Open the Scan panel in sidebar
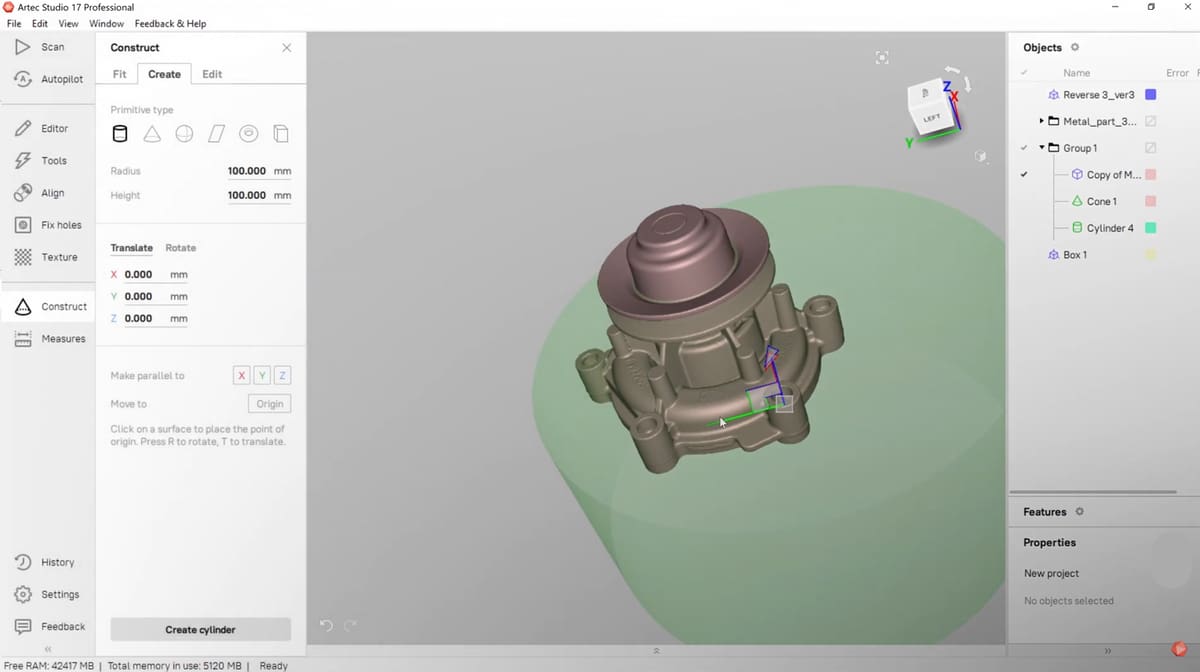 pyautogui.click(x=47, y=47)
